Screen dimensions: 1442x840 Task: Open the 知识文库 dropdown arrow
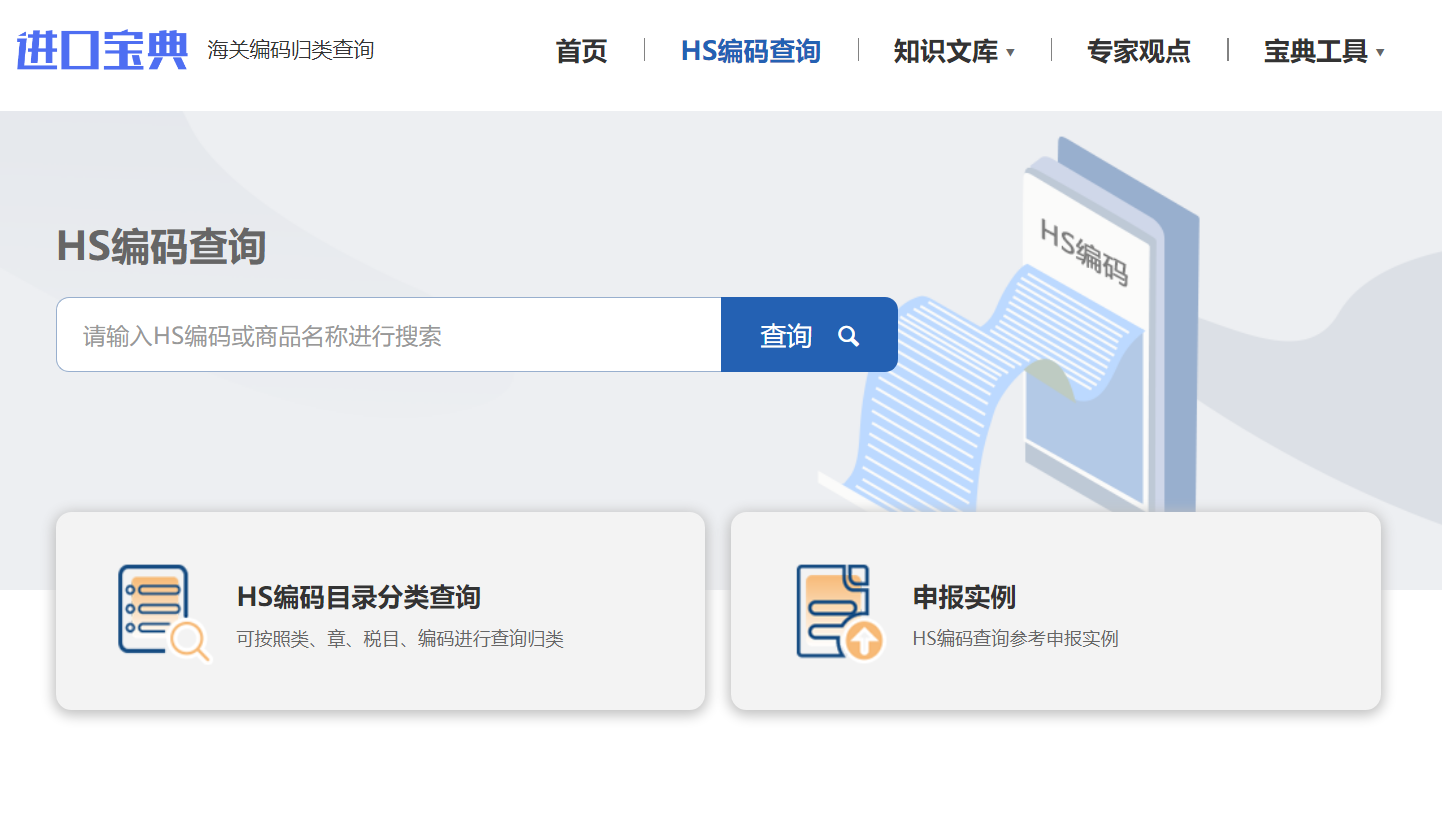pyautogui.click(x=1012, y=53)
